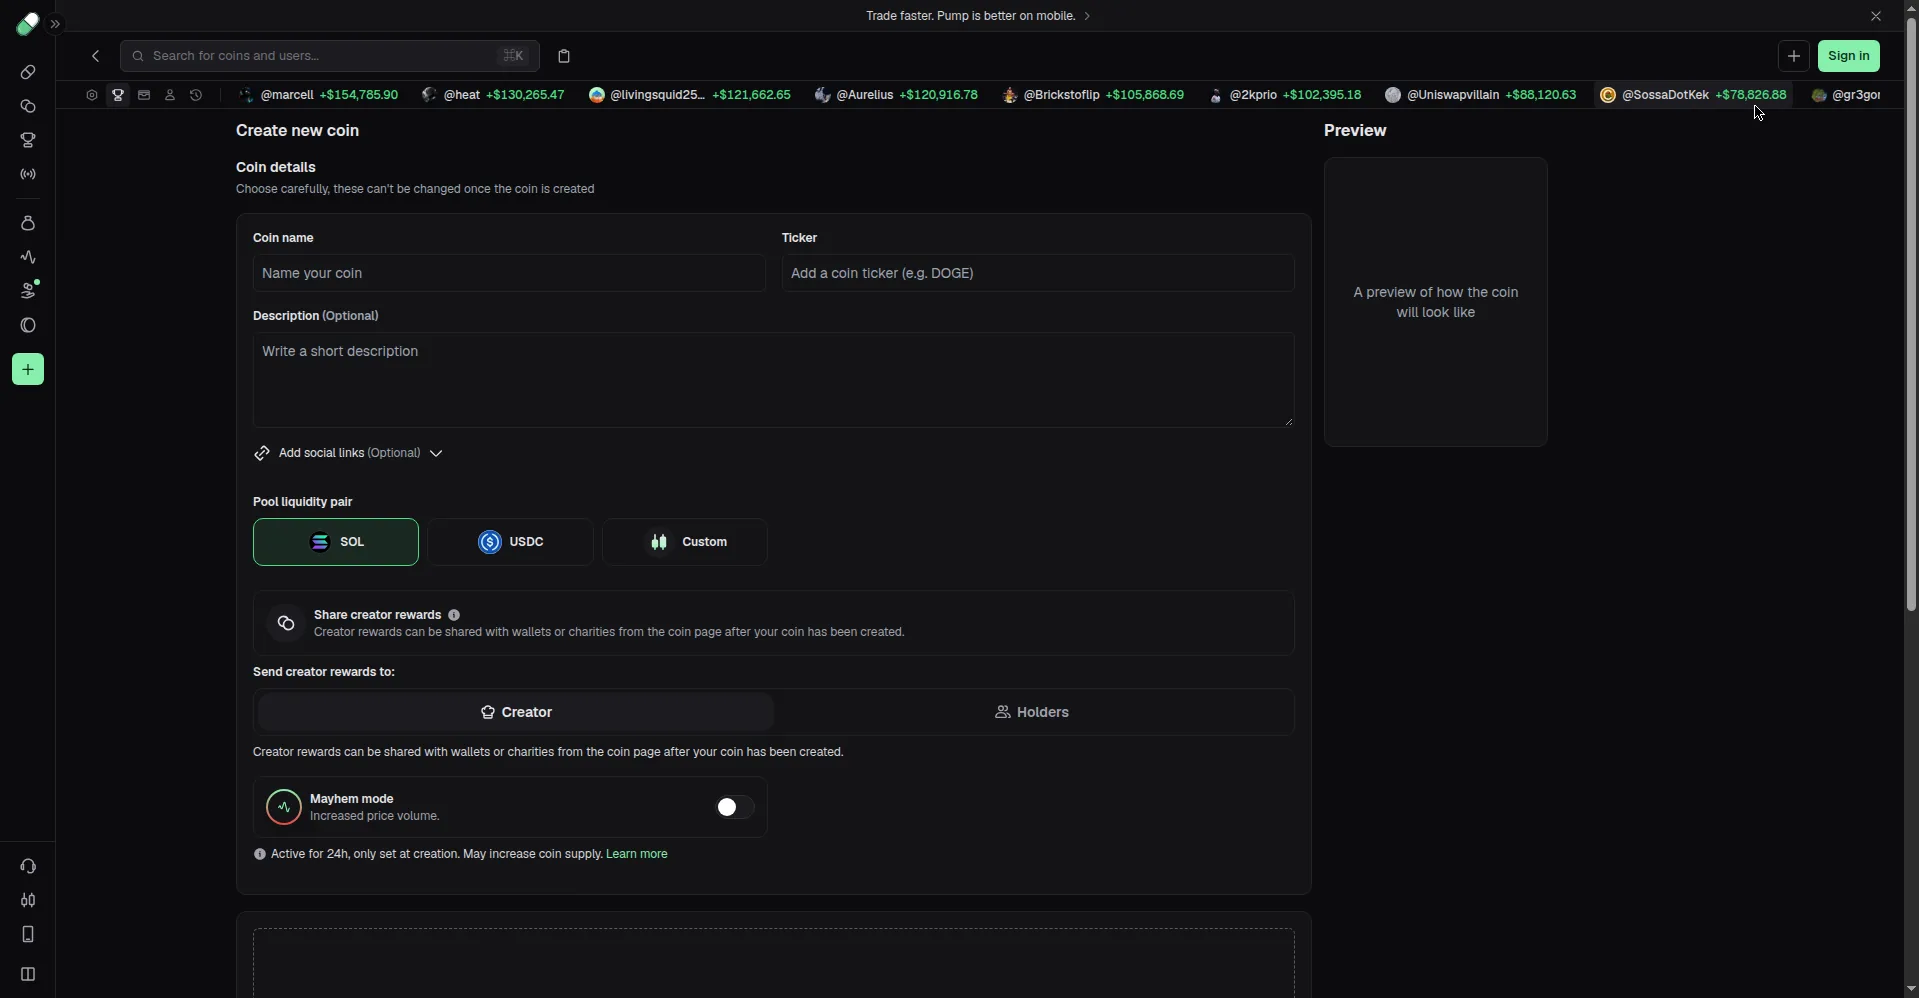Expand the sidebar with double-chevron icon
Image resolution: width=1919 pixels, height=998 pixels.
point(56,24)
